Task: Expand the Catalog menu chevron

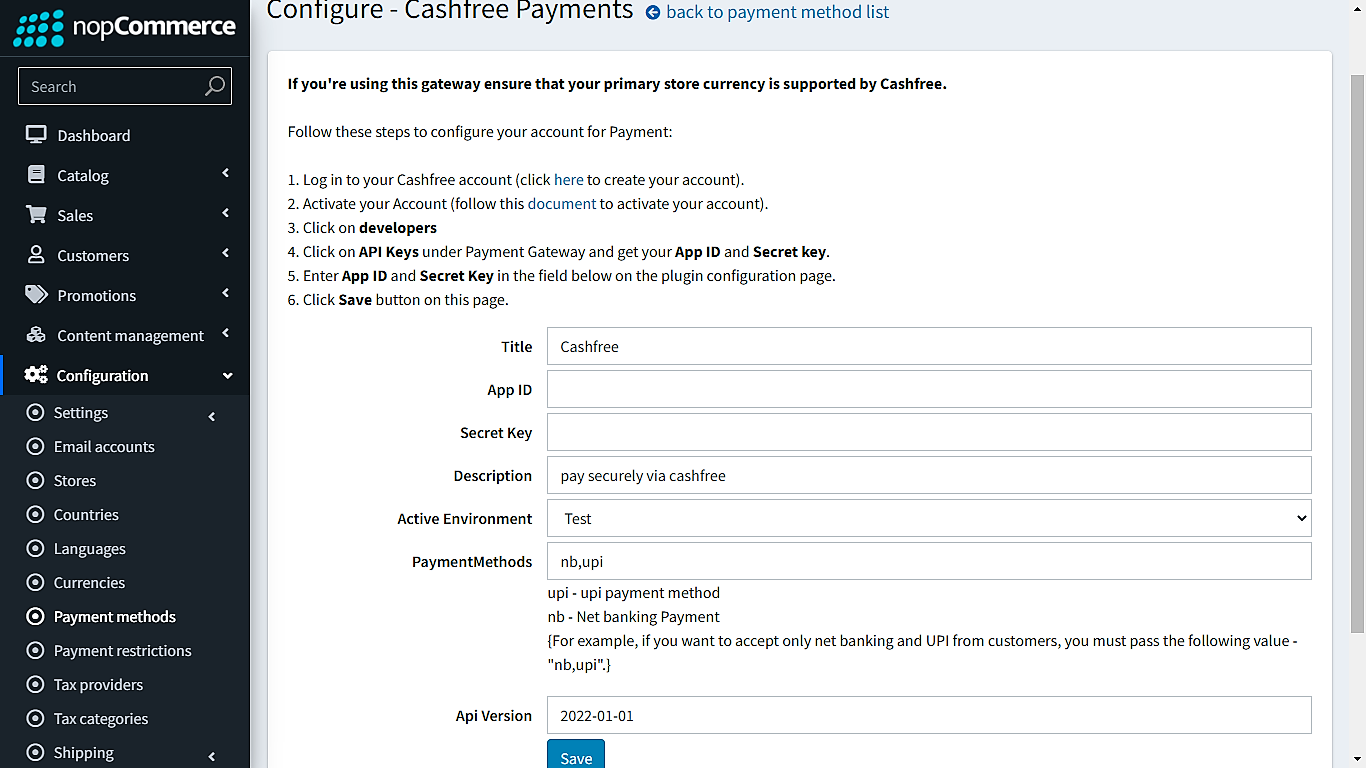Action: (x=226, y=173)
